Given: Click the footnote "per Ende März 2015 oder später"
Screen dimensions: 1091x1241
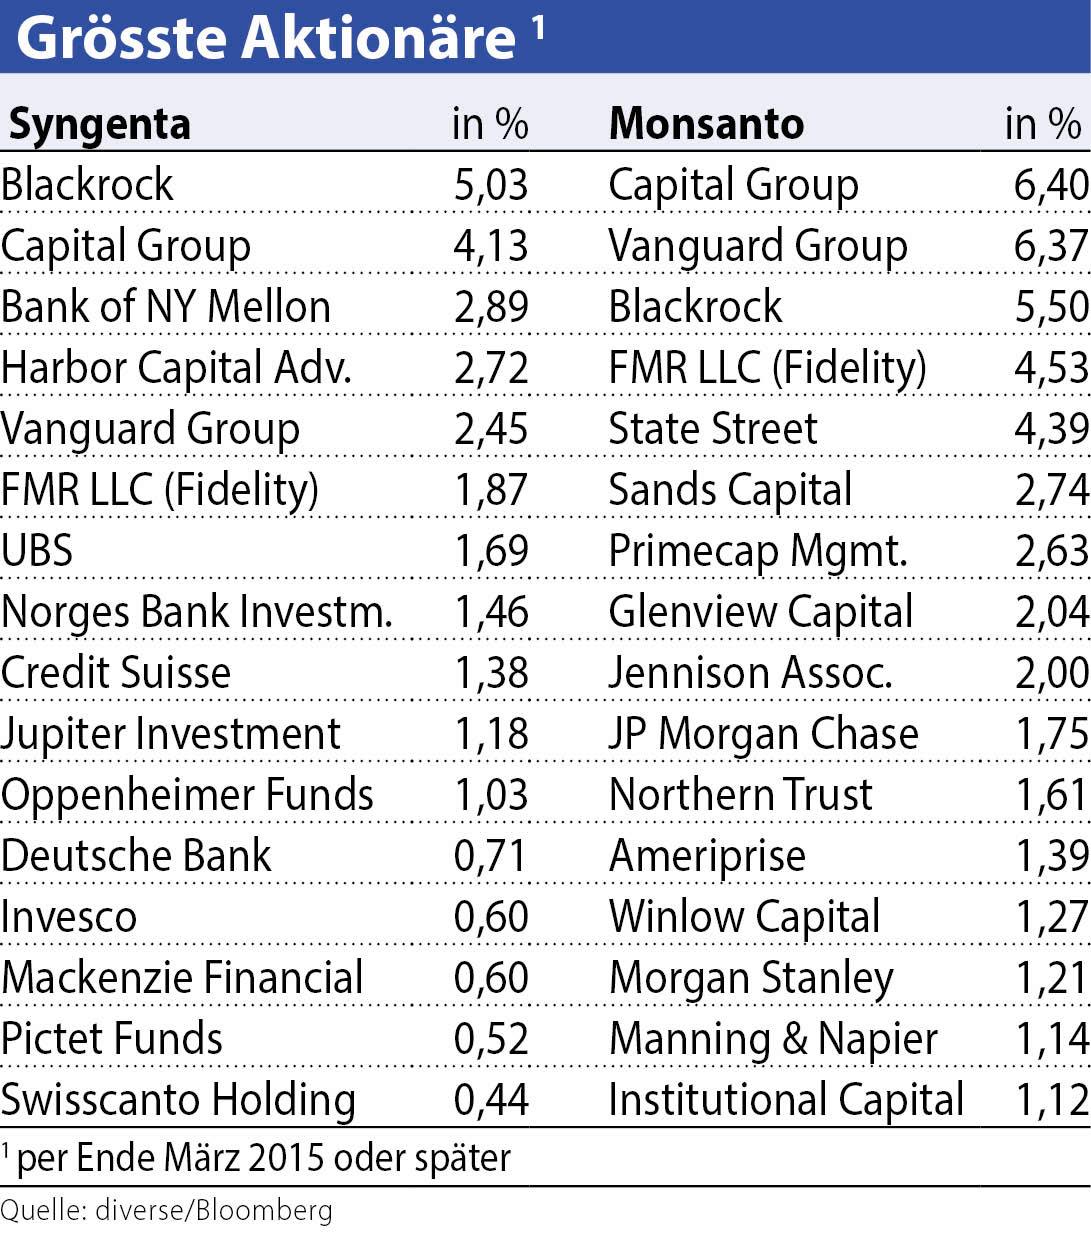Looking at the screenshot, I should (x=263, y=1158).
